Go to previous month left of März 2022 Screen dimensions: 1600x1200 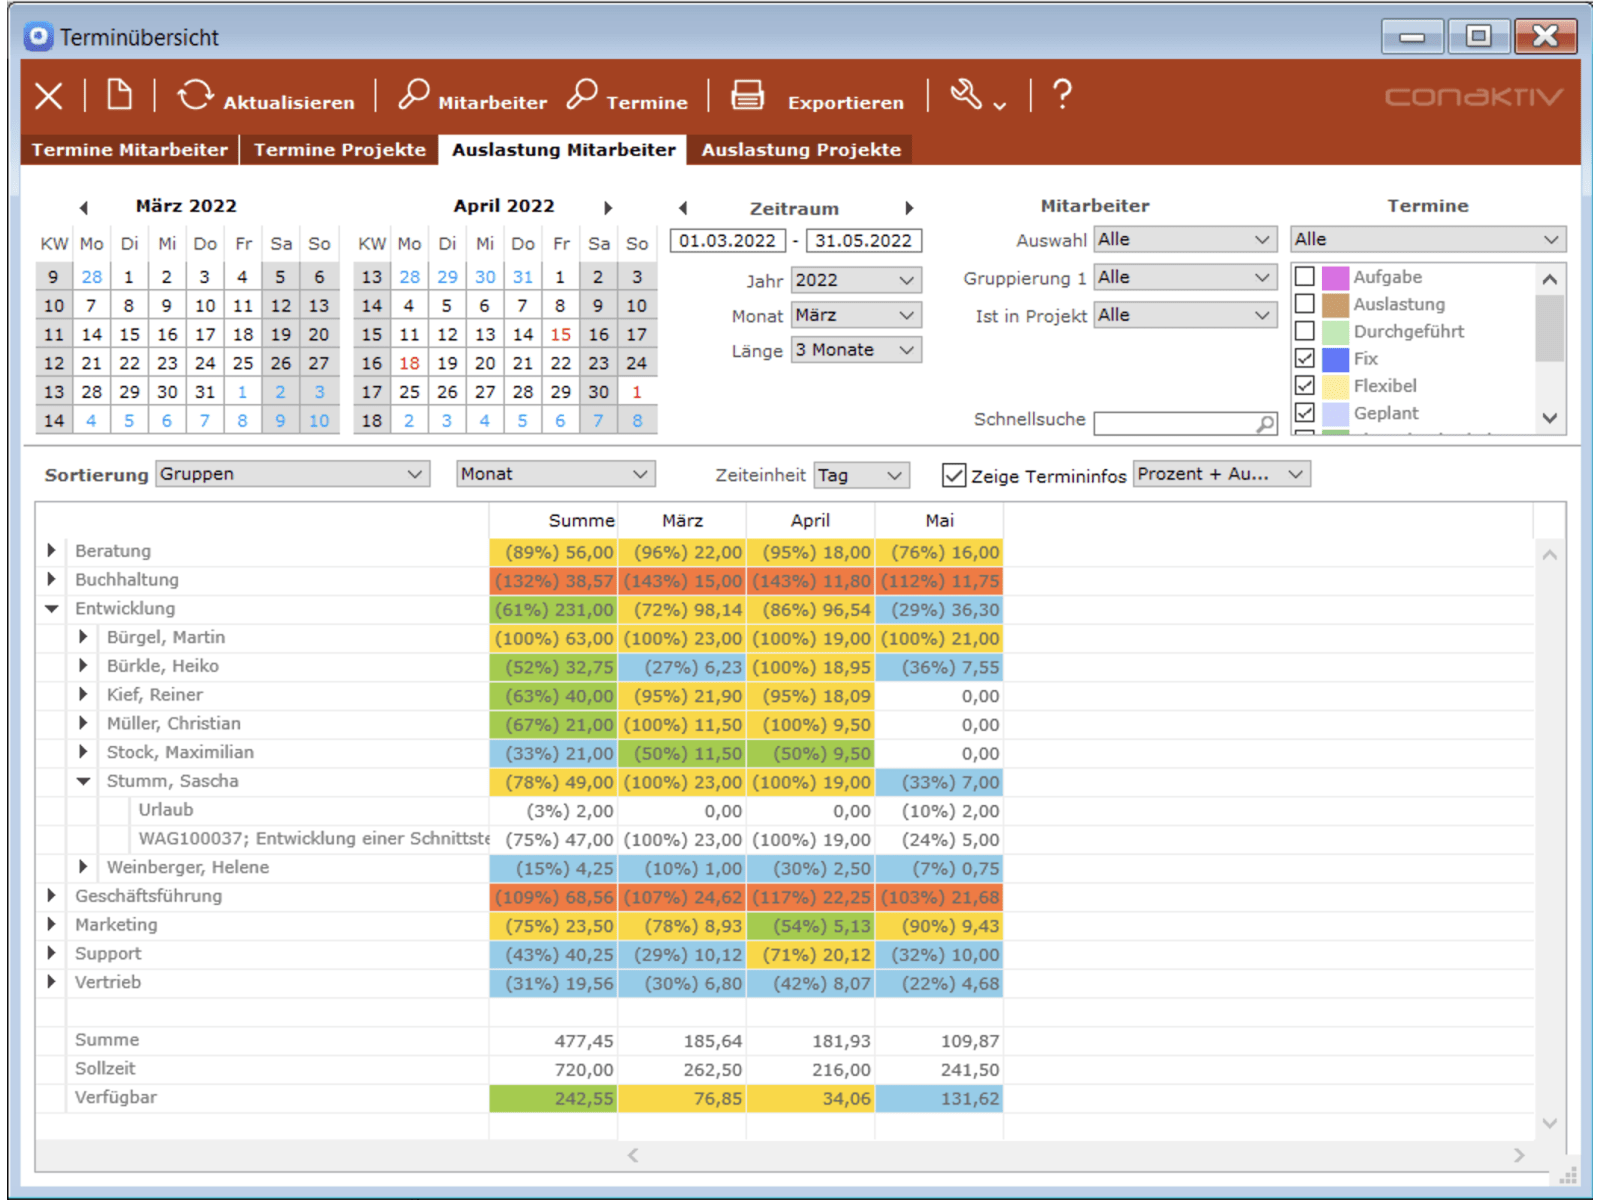point(84,207)
